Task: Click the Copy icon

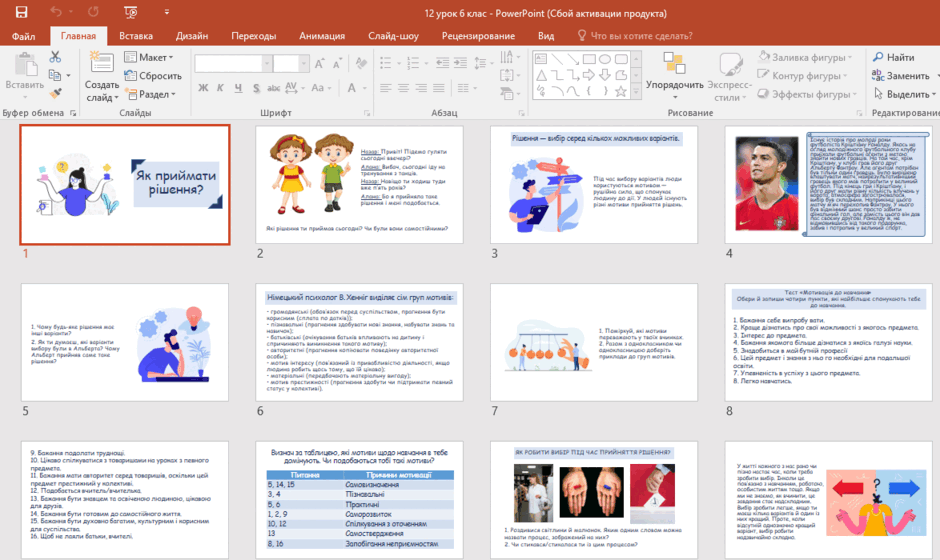Action: coord(55,76)
